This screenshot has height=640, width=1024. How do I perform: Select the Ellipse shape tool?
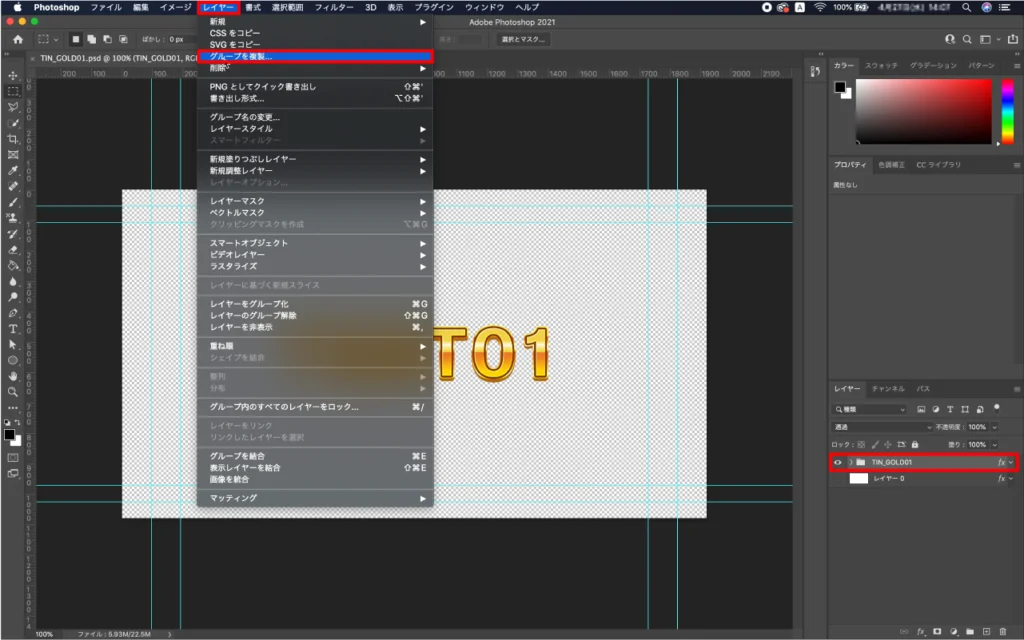12,360
